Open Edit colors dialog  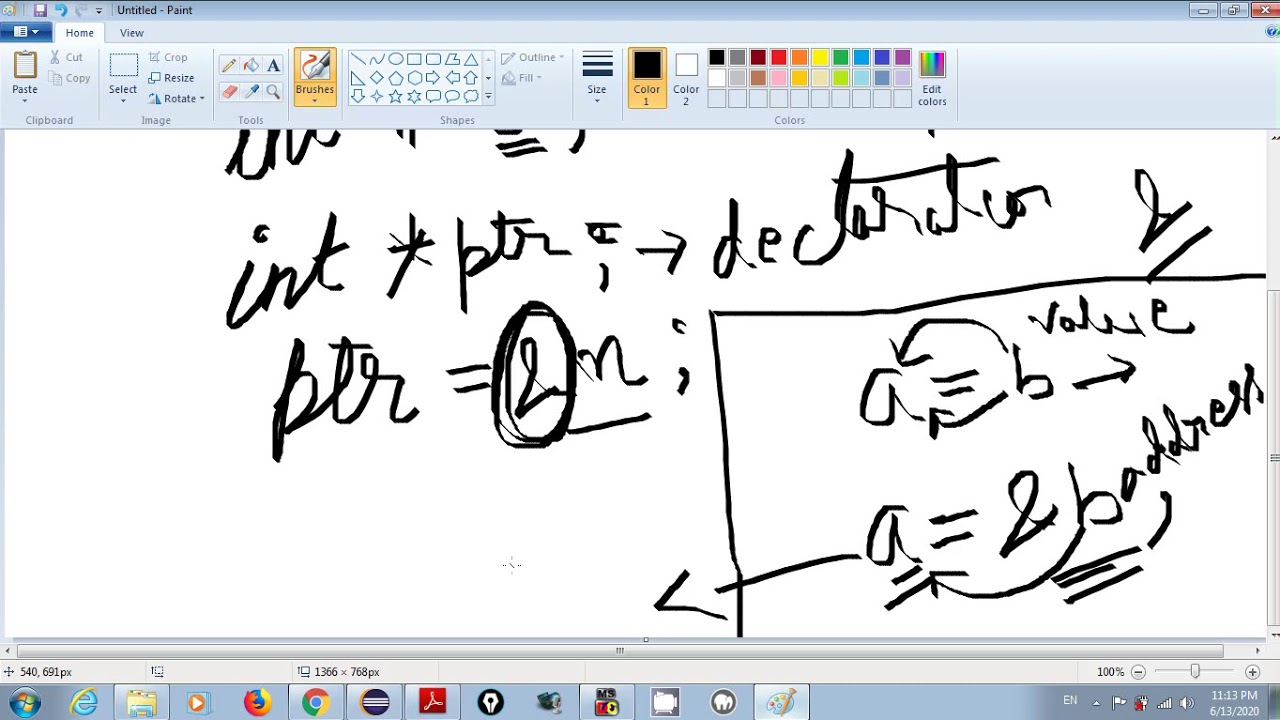click(x=932, y=78)
